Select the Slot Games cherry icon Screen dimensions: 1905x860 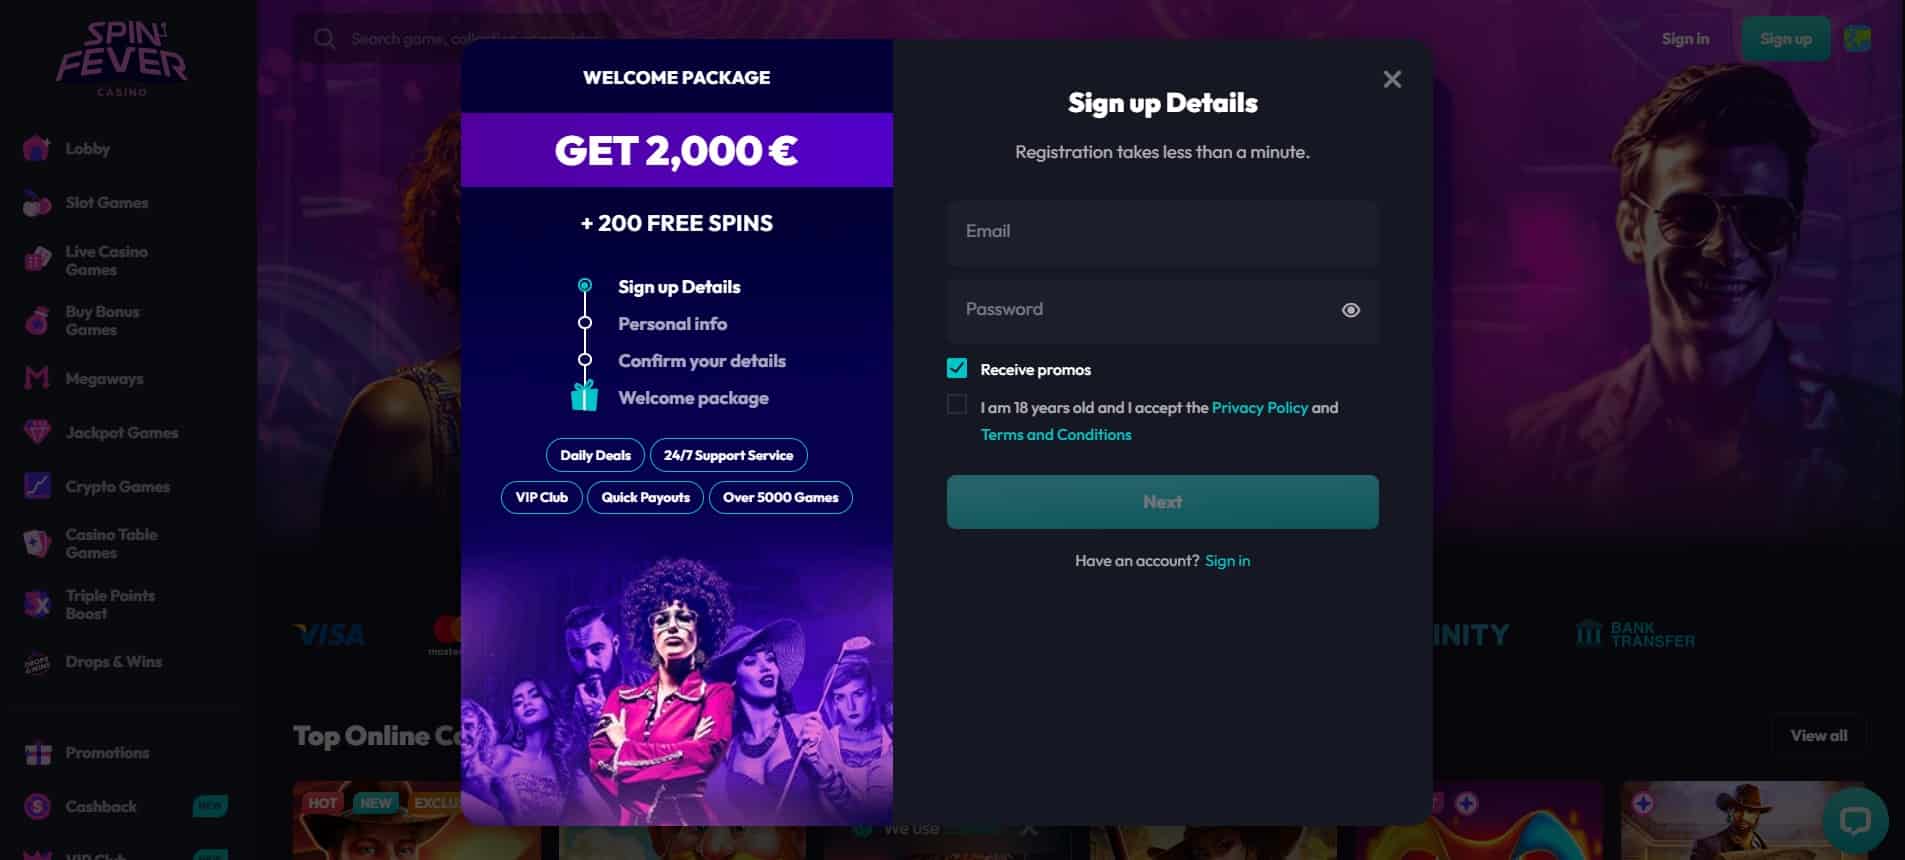pos(37,203)
